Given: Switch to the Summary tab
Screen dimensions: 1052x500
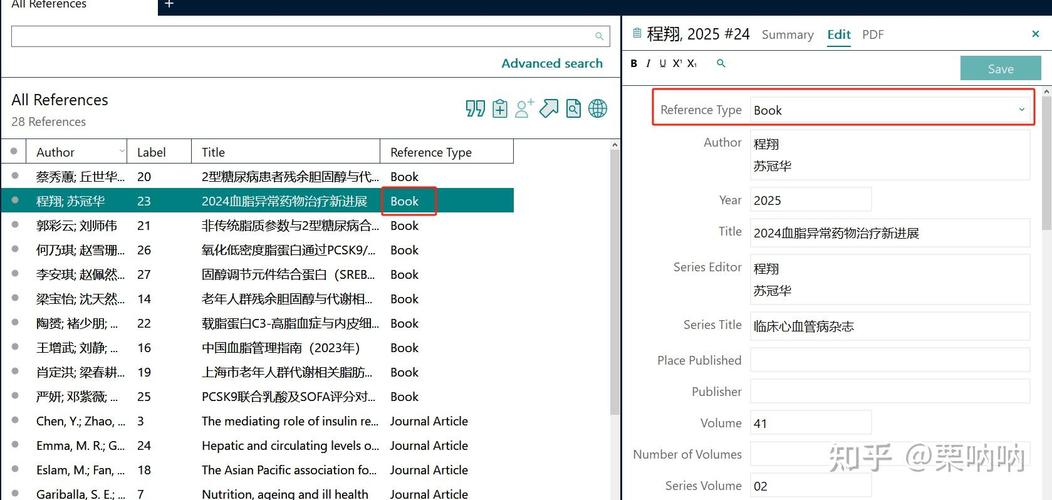Looking at the screenshot, I should tap(787, 34).
